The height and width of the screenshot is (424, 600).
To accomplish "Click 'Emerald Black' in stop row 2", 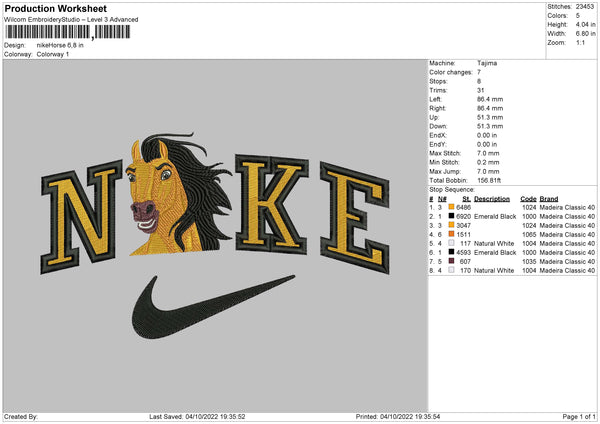I will click(495, 216).
